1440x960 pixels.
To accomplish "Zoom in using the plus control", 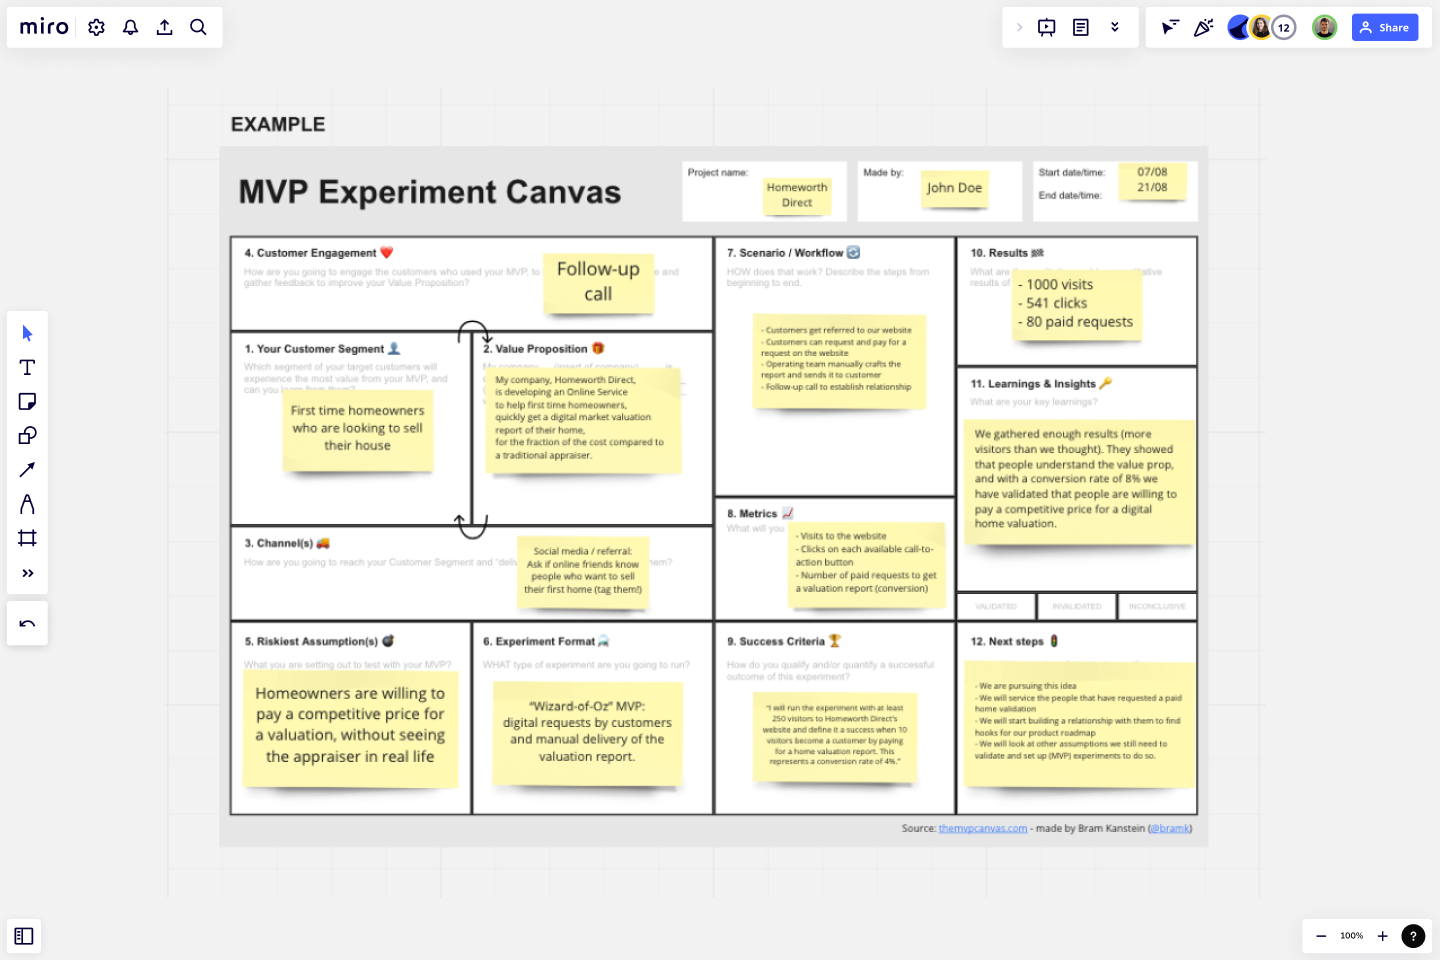I will coord(1382,936).
